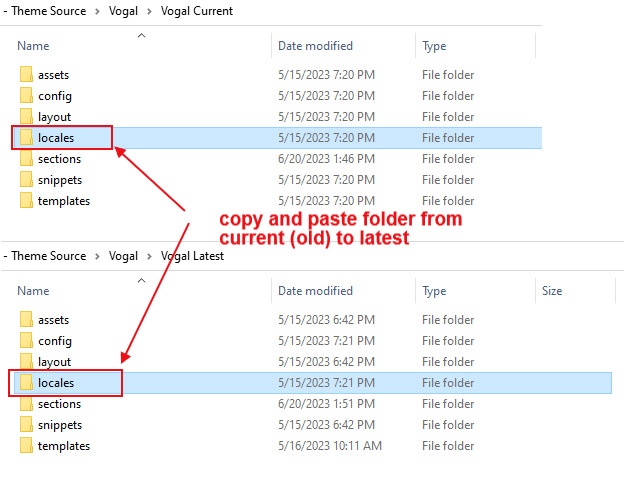Open assets folder icon in Vogal Latest
The image size is (624, 488).
coord(26,320)
